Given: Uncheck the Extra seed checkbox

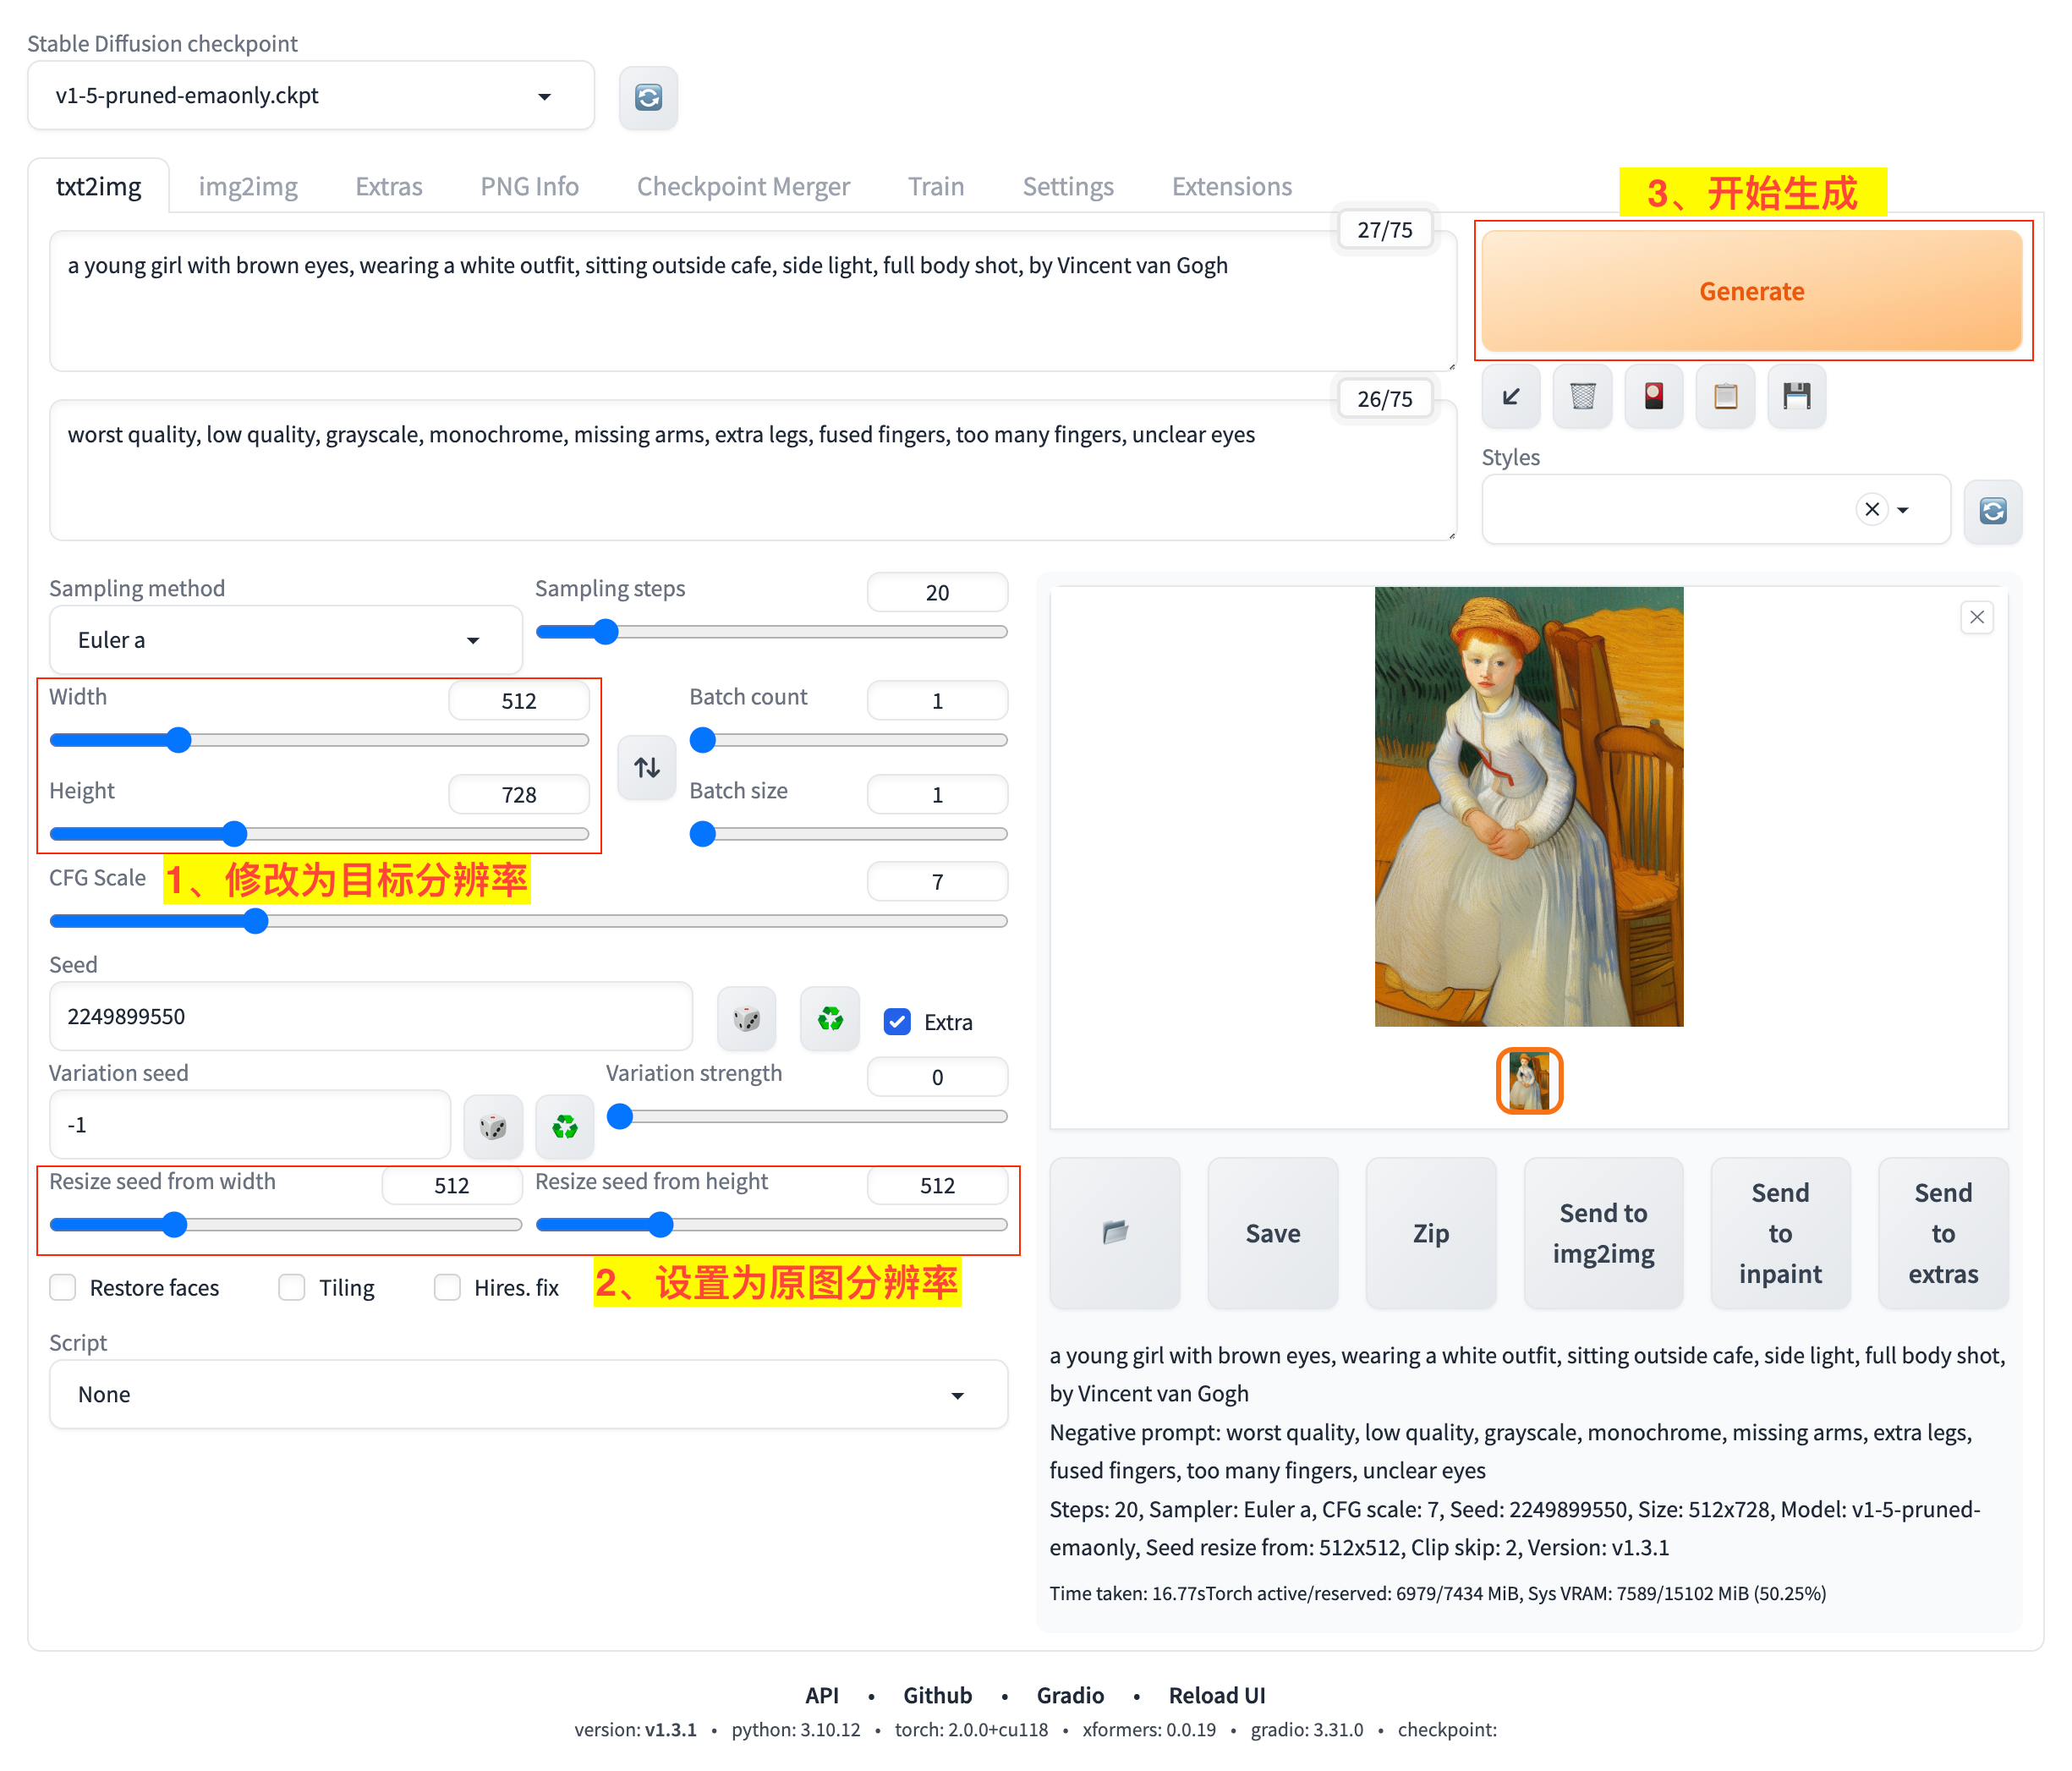Looking at the screenshot, I should [x=897, y=1022].
